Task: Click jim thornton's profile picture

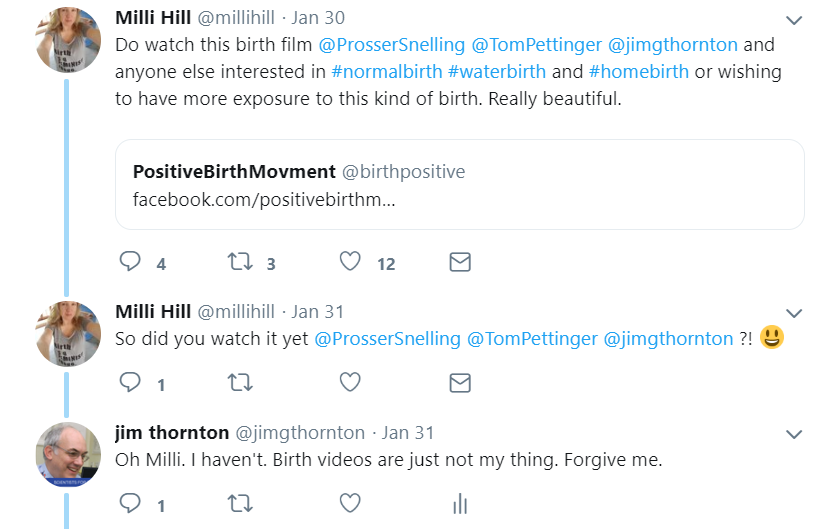Action: coord(68,455)
